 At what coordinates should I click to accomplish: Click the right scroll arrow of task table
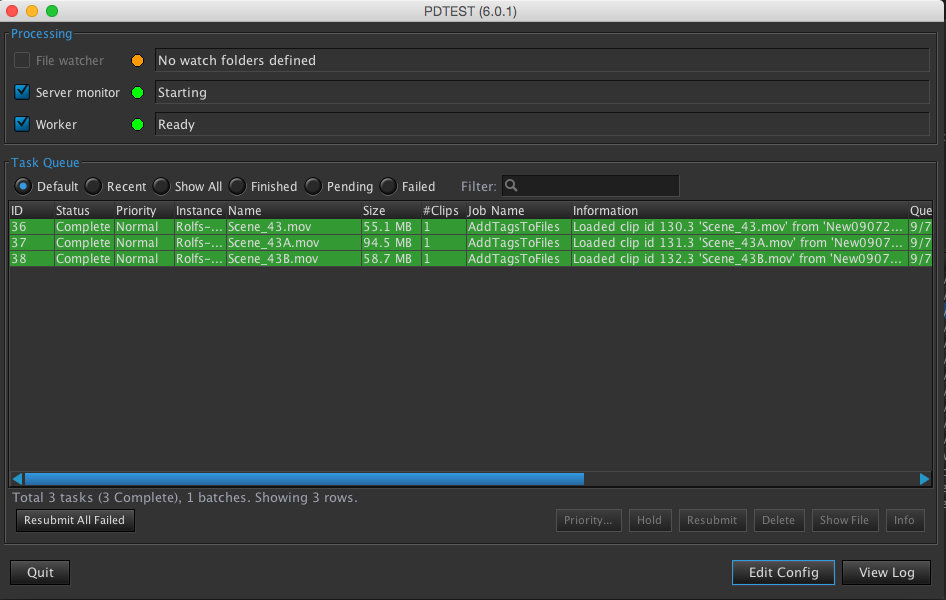925,479
